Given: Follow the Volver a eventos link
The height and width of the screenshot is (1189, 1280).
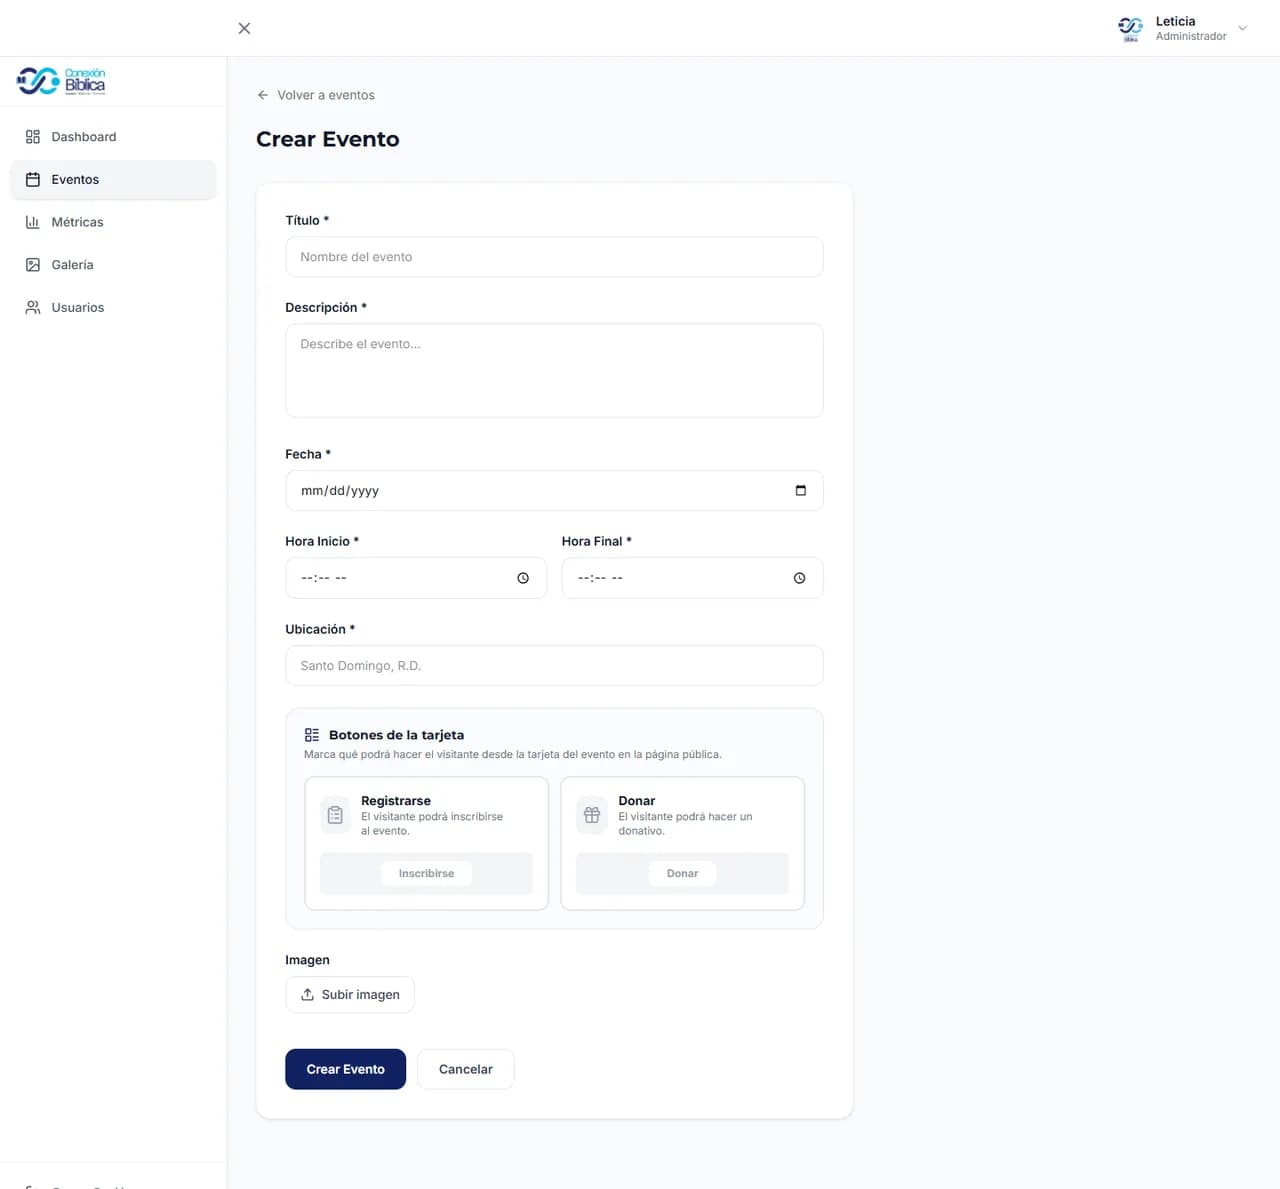Looking at the screenshot, I should click(316, 95).
